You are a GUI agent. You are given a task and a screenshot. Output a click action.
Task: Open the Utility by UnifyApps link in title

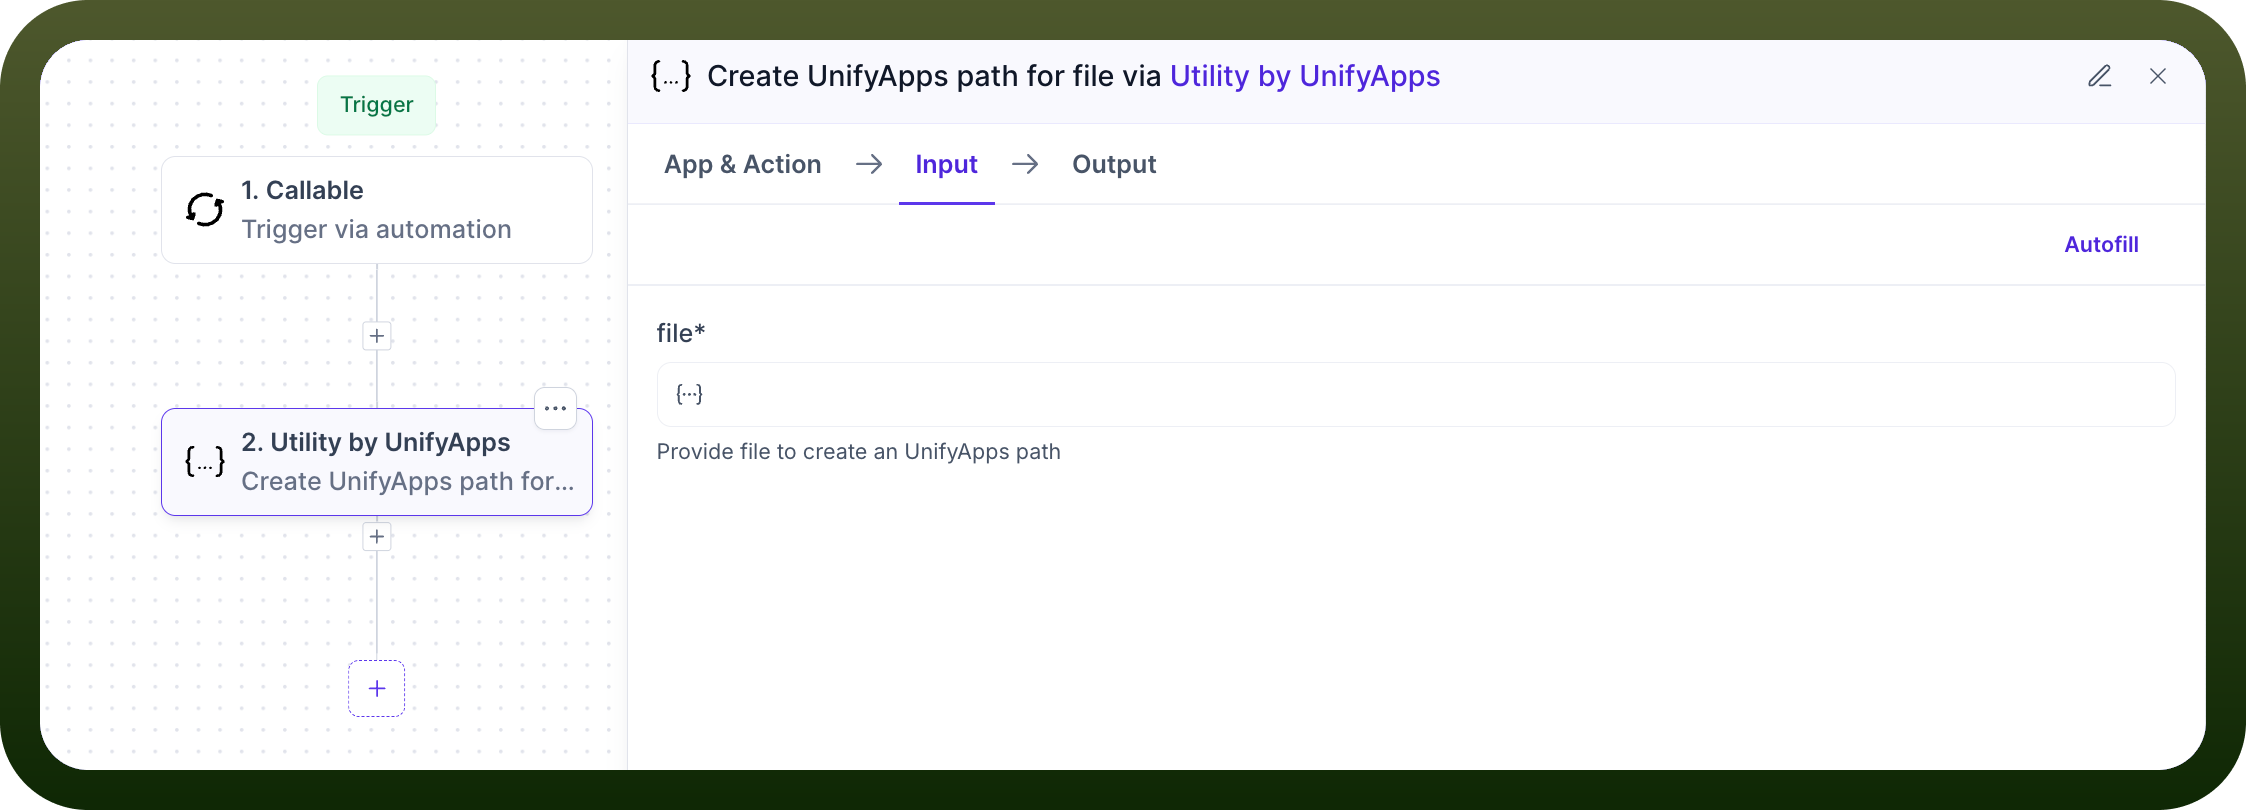(1305, 76)
